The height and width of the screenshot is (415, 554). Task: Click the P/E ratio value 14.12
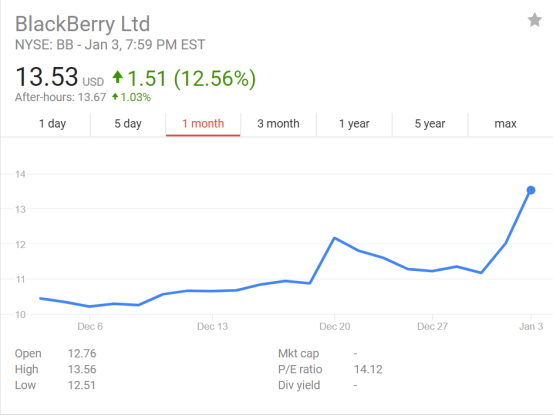(x=368, y=369)
